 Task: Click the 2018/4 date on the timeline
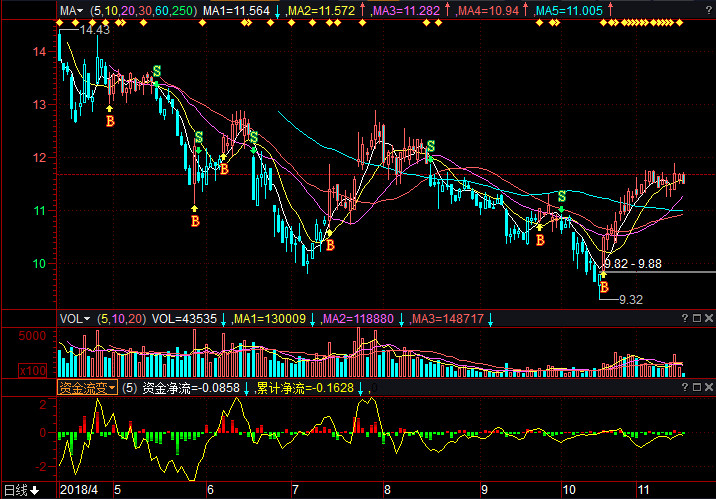(79, 490)
